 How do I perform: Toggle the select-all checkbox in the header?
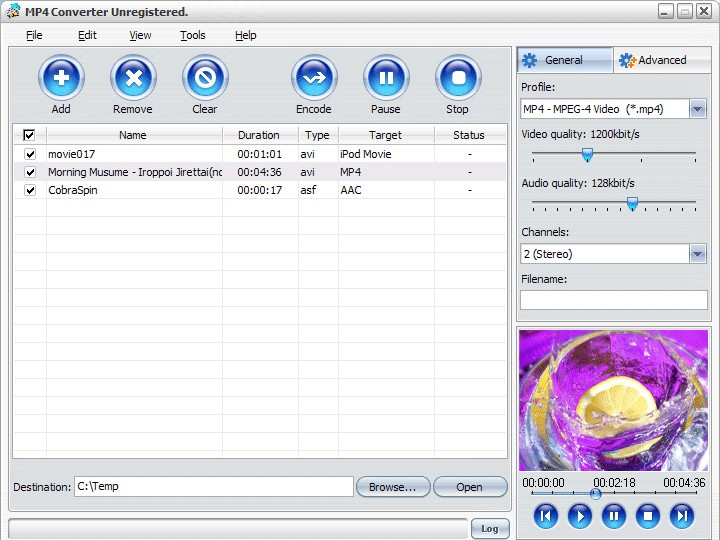pyautogui.click(x=29, y=135)
